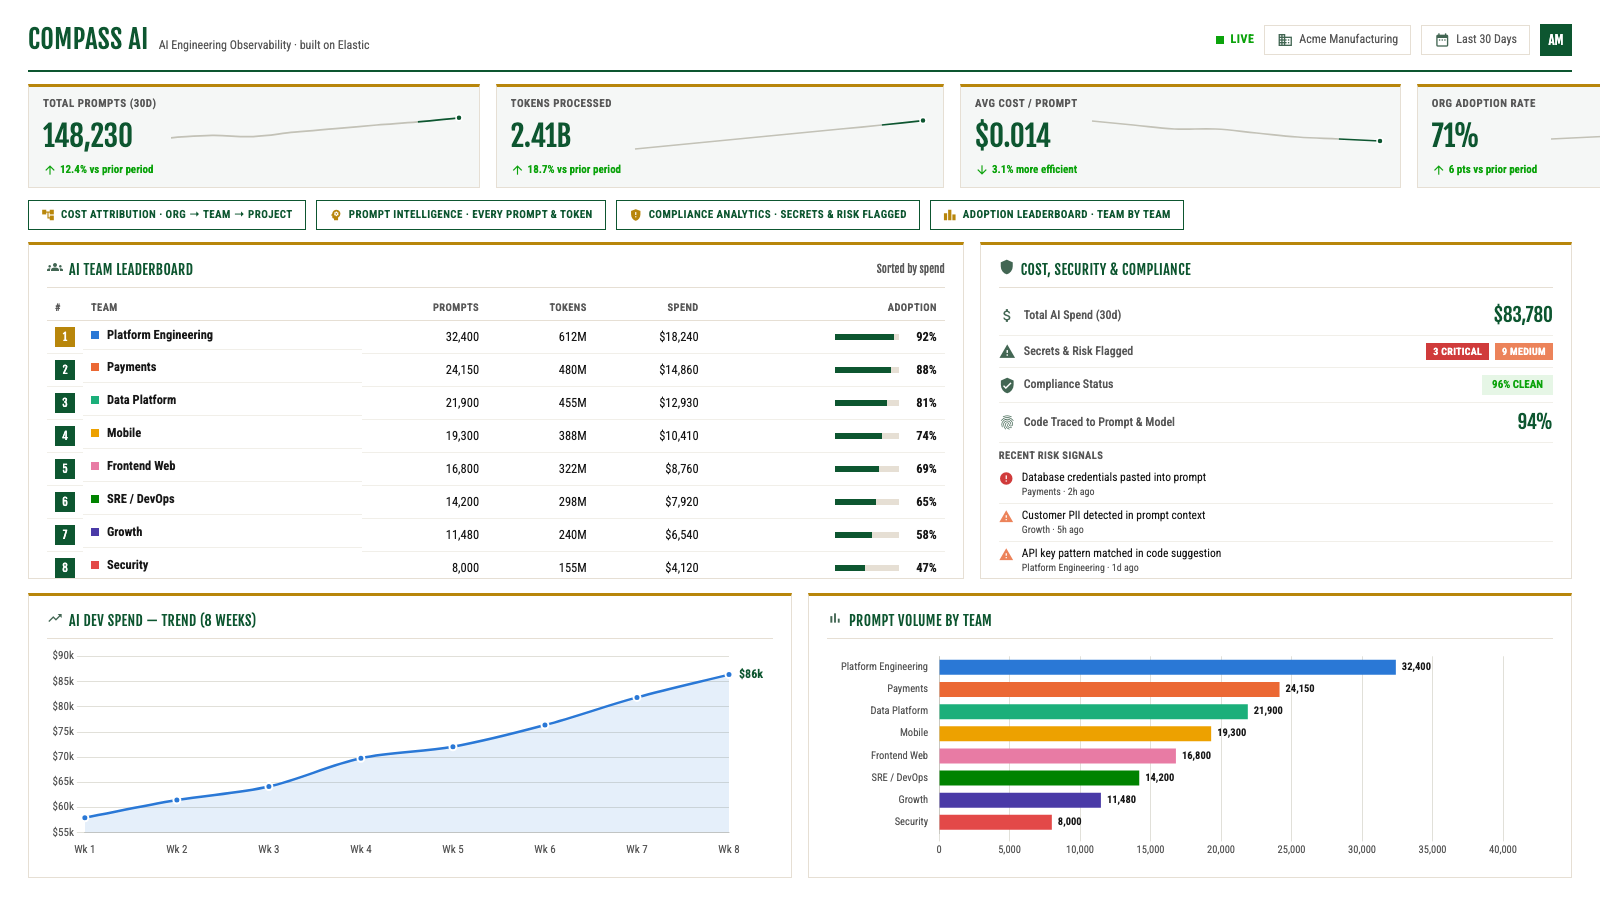The width and height of the screenshot is (1600, 900).
Task: Click the blue swatch for Platform Engineering
Action: pyautogui.click(x=95, y=335)
